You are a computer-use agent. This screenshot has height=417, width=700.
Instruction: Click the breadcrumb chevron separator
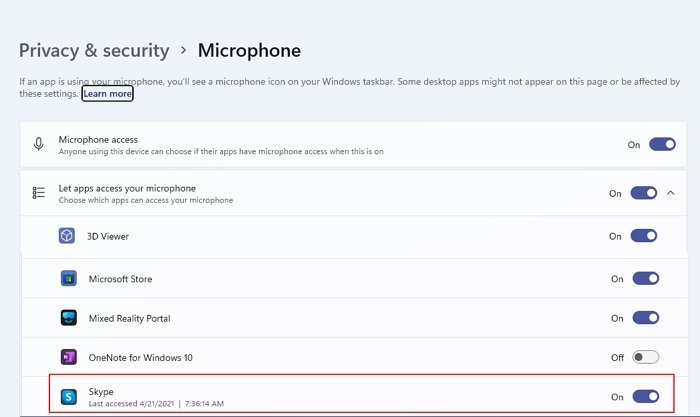183,50
